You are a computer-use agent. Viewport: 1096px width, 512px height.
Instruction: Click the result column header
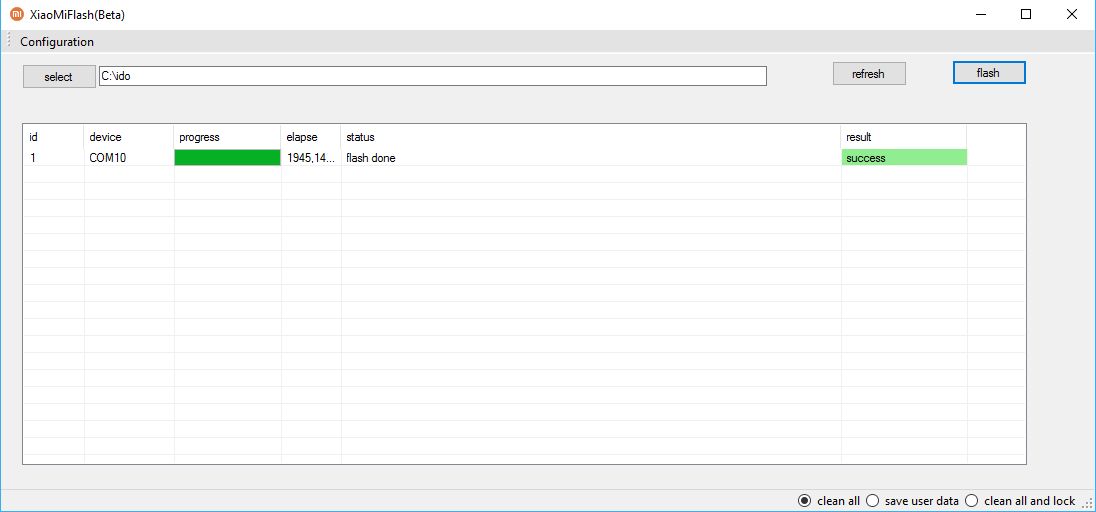click(x=904, y=137)
